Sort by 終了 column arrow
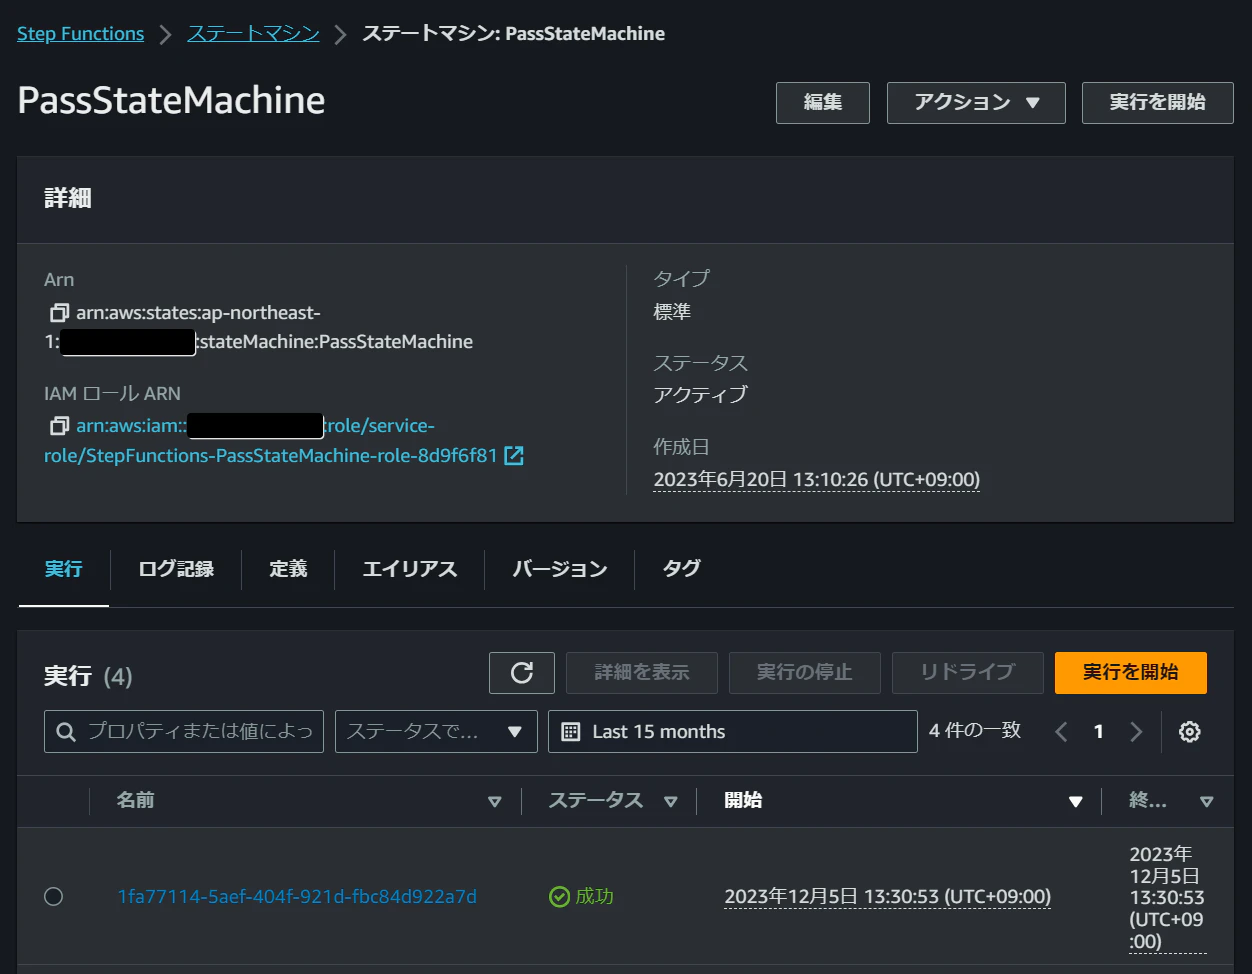 tap(1207, 801)
